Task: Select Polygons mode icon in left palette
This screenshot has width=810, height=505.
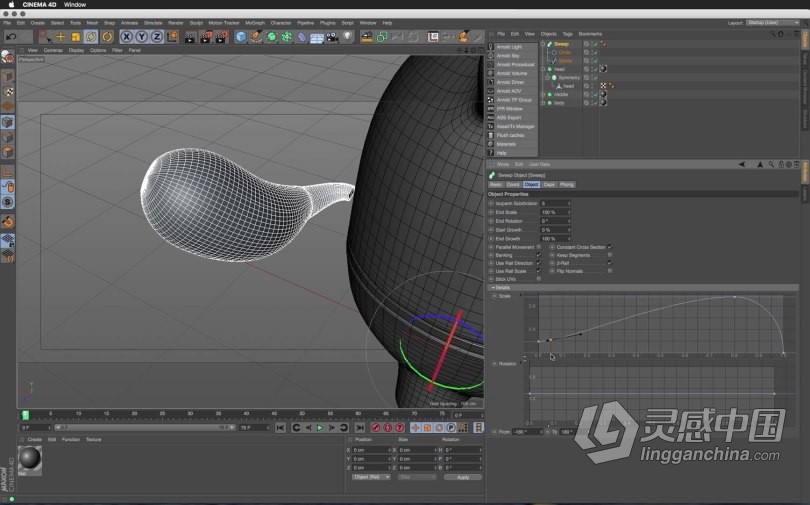Action: (x=7, y=152)
